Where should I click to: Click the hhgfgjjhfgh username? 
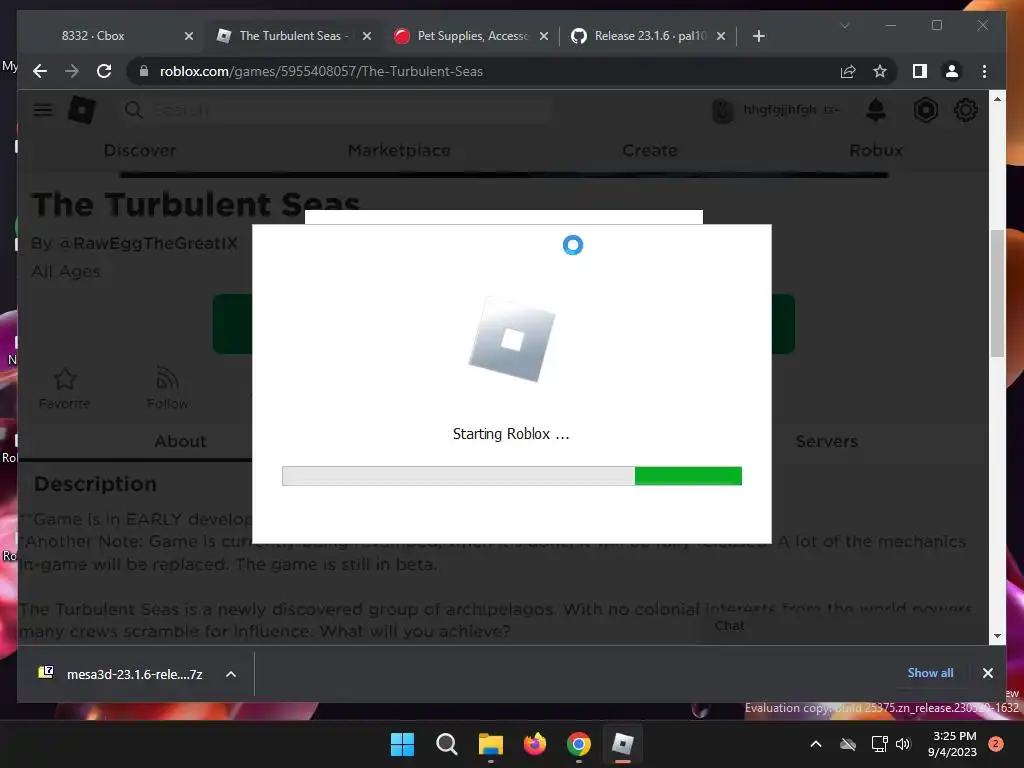(x=780, y=110)
